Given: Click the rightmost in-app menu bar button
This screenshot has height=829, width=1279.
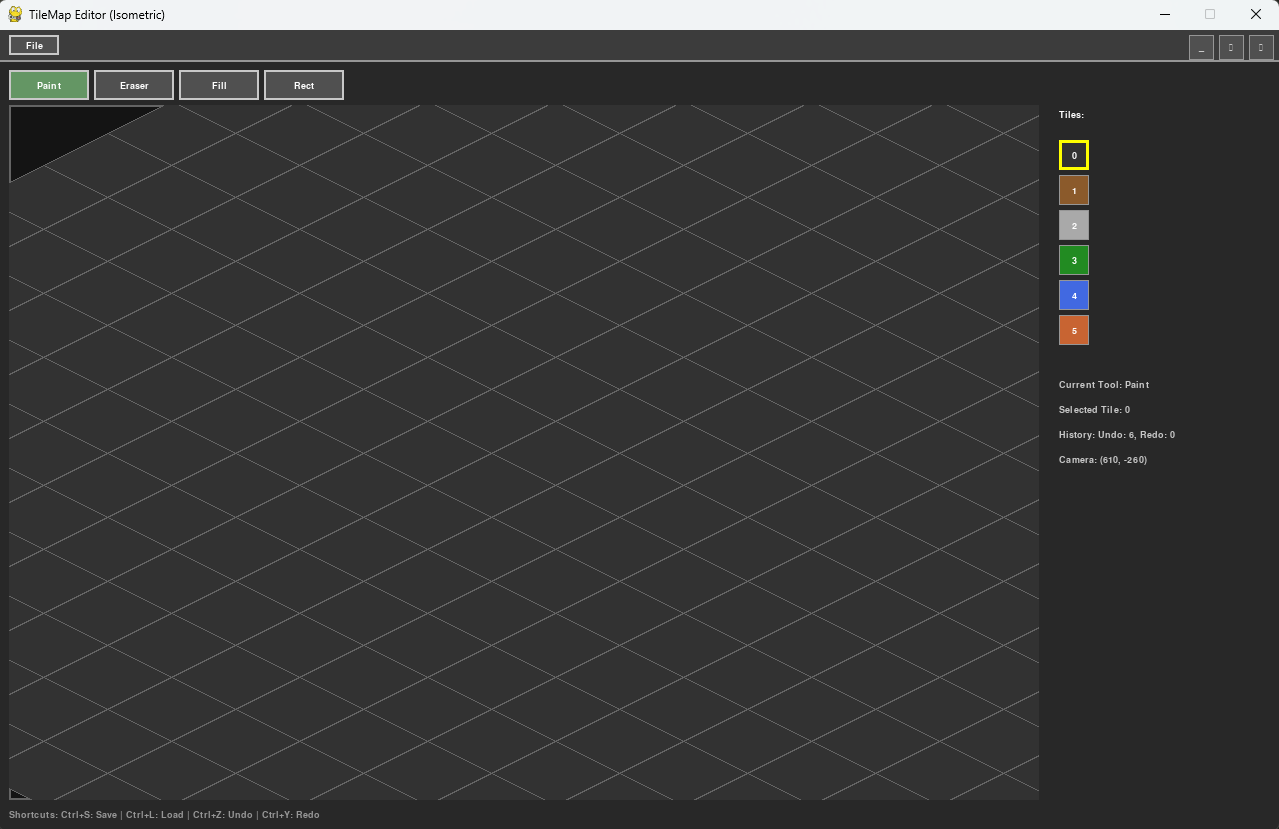Looking at the screenshot, I should coord(1261,47).
